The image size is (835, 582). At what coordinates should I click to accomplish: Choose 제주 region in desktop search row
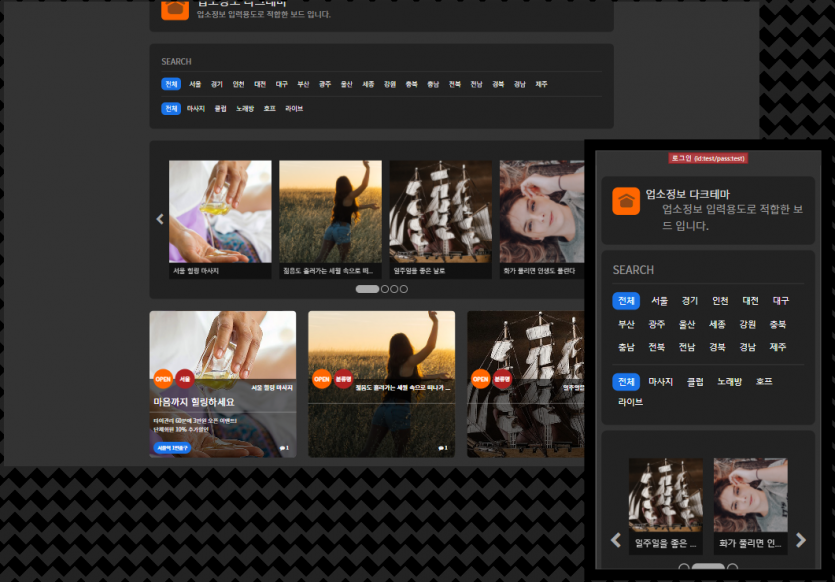pos(541,84)
